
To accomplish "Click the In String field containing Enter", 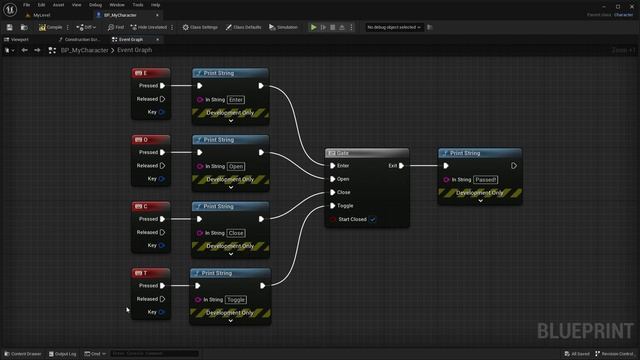I will [x=236, y=100].
